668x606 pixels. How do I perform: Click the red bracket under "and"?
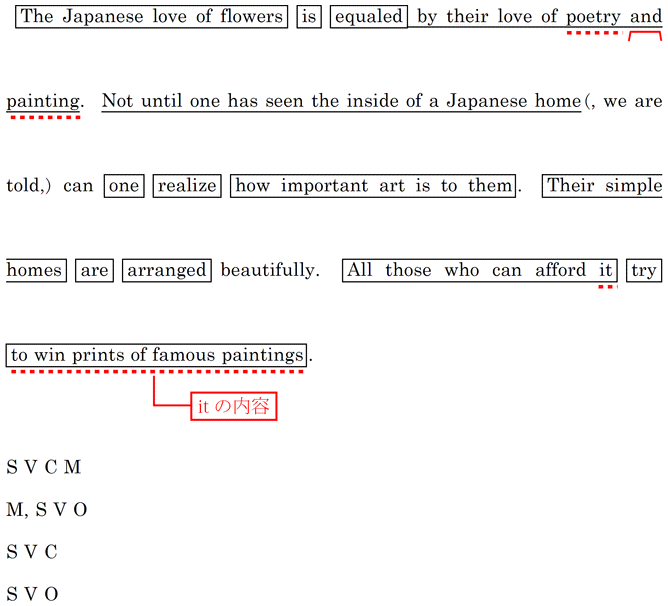[645, 35]
